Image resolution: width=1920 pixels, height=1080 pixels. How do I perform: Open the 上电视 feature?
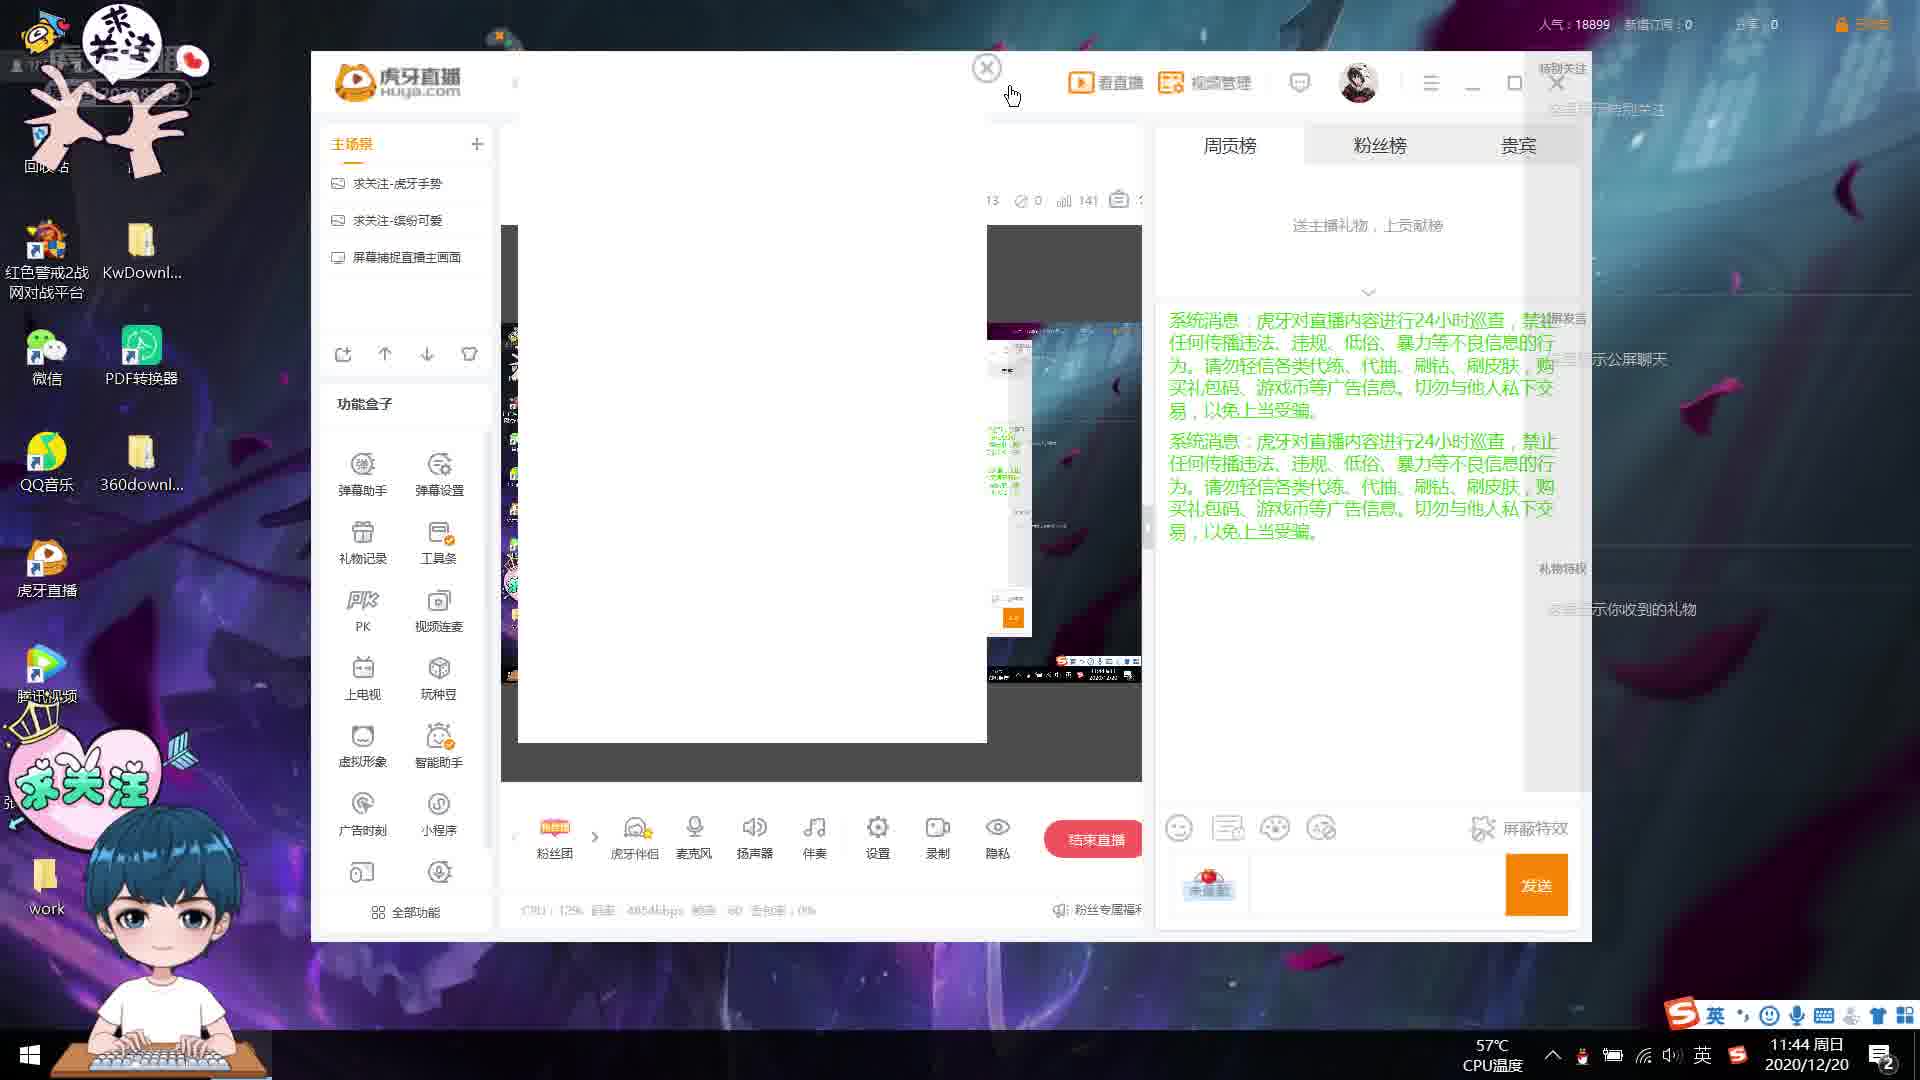pyautogui.click(x=362, y=678)
